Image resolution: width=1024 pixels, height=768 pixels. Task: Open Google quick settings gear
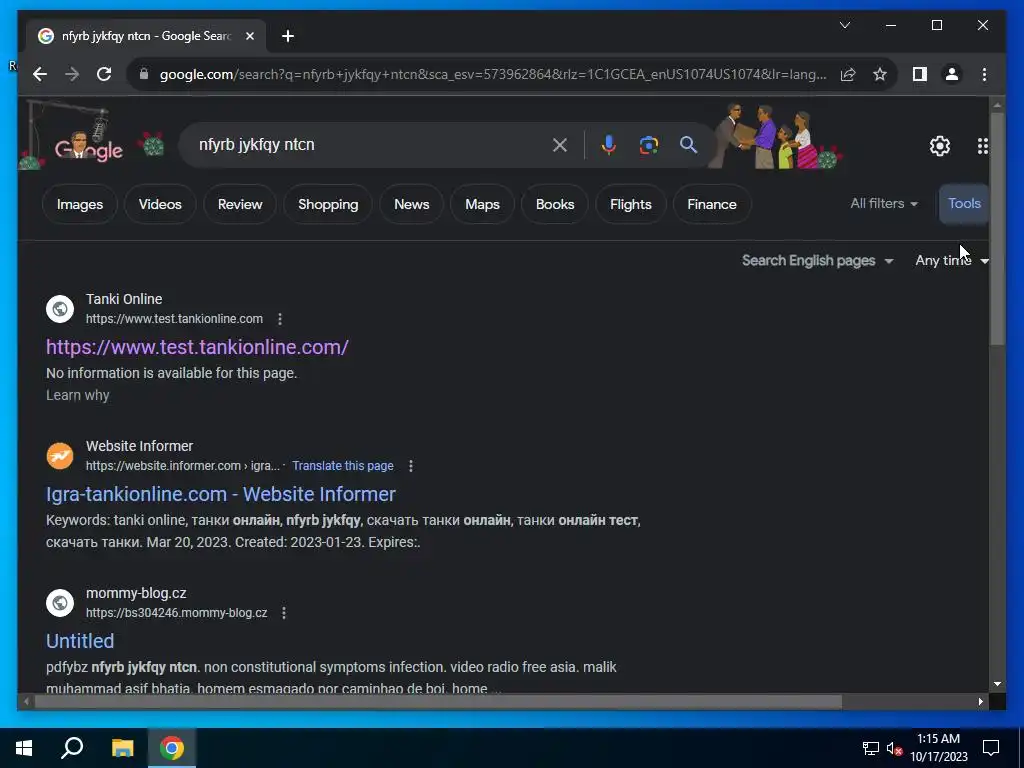940,146
